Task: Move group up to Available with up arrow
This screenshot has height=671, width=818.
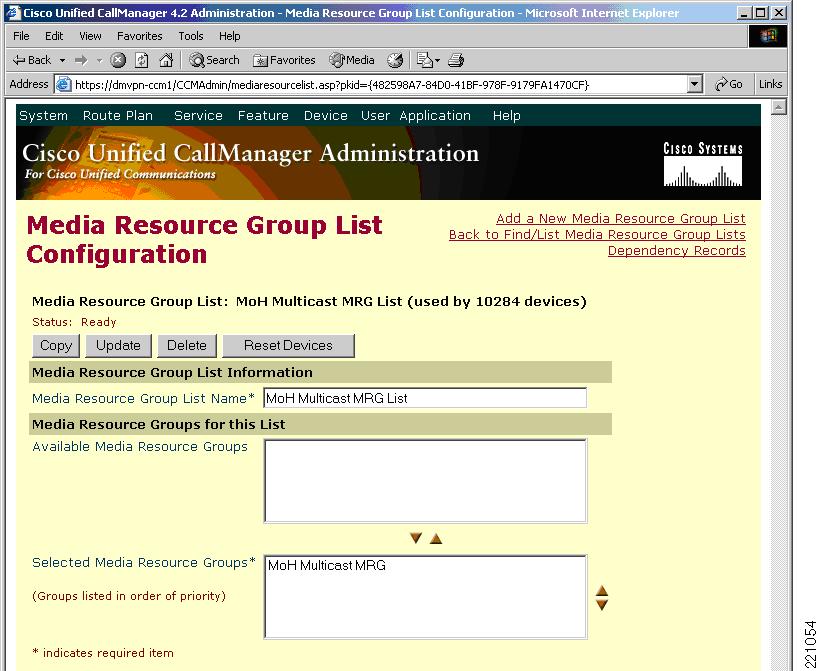Action: 436,538
